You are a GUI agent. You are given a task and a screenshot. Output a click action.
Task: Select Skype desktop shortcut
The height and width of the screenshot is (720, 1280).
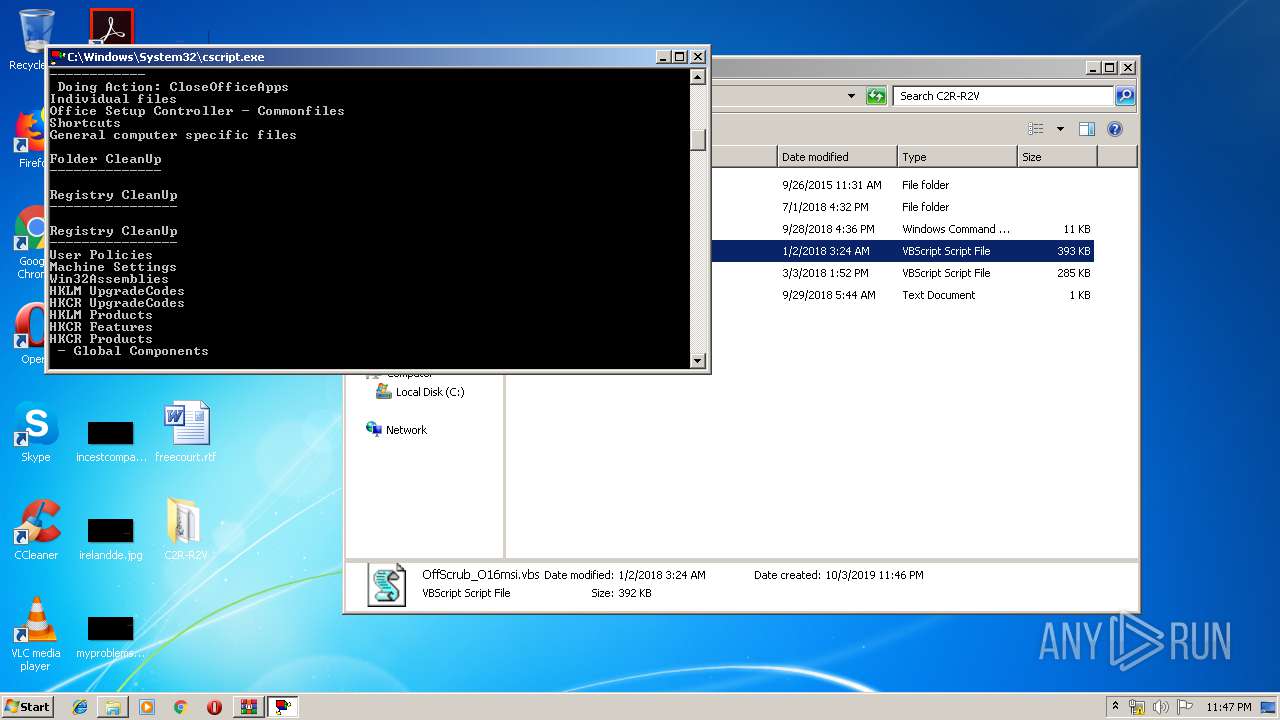[x=35, y=433]
